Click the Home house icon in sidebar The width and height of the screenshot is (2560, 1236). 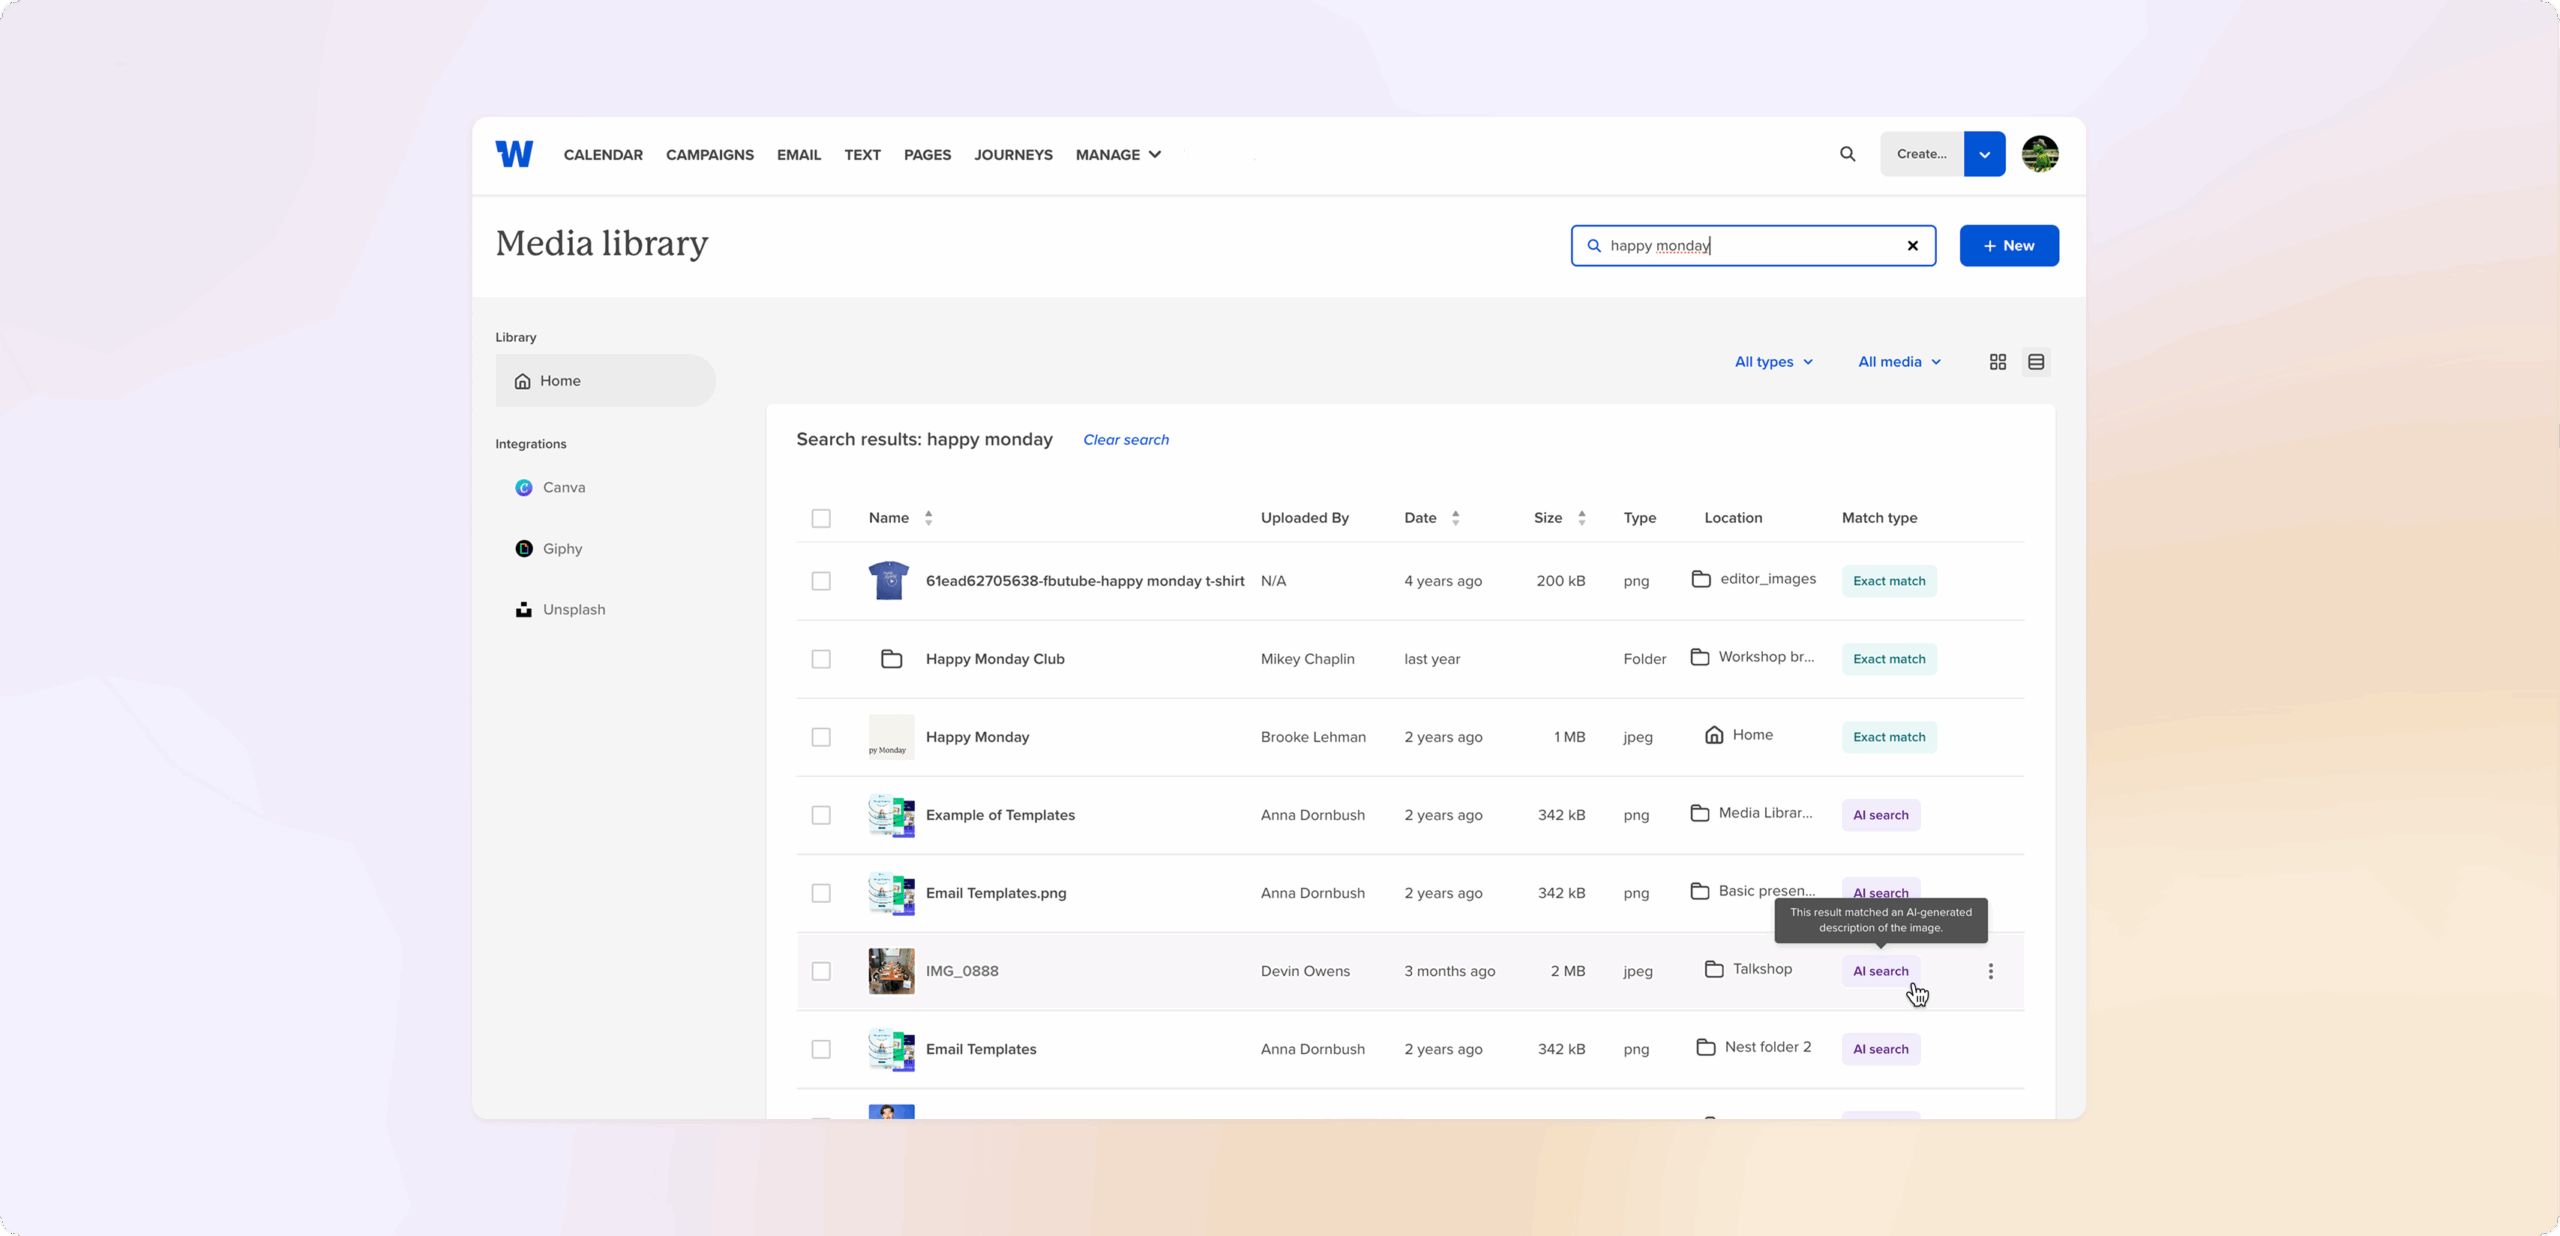click(522, 381)
